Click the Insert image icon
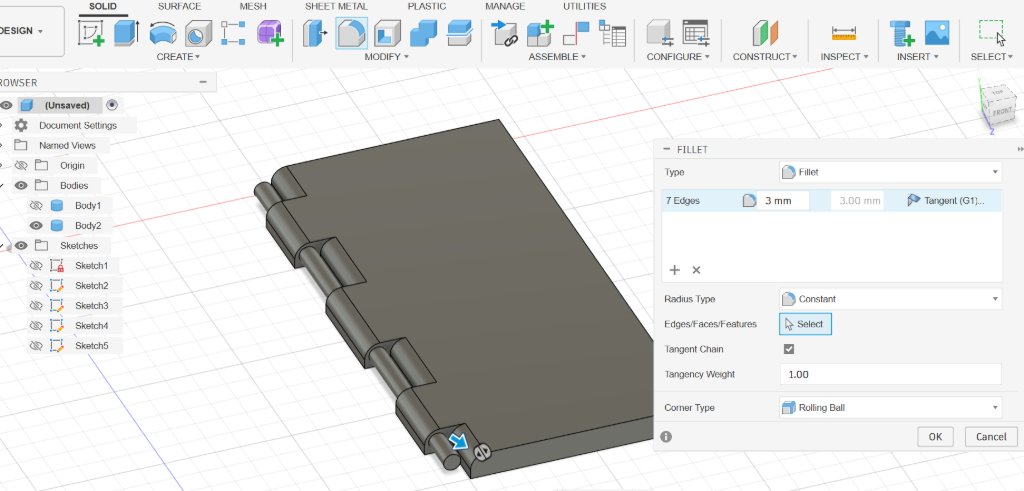This screenshot has width=1024, height=491. 937,33
